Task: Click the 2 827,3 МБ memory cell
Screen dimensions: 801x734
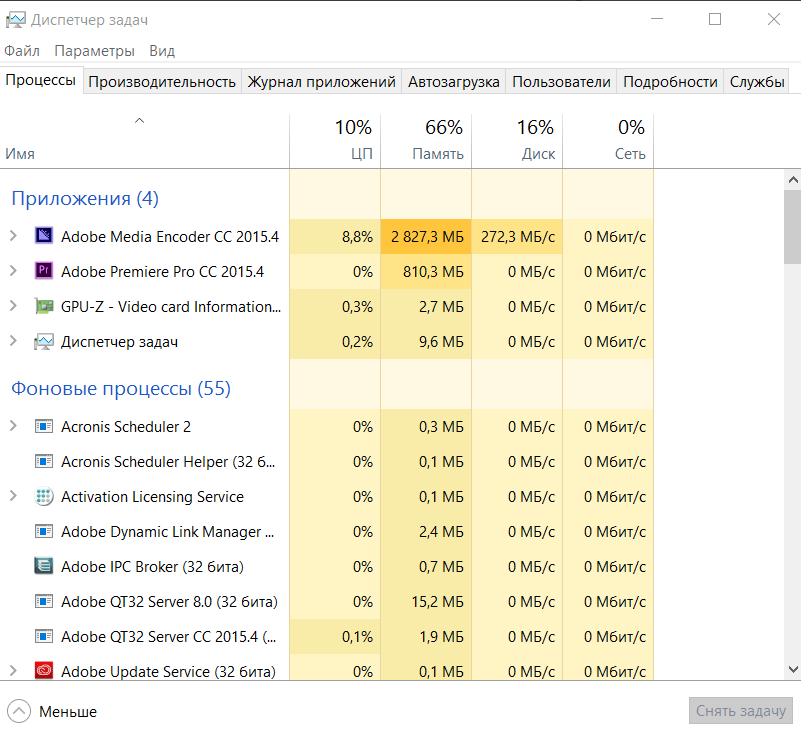Action: click(426, 236)
